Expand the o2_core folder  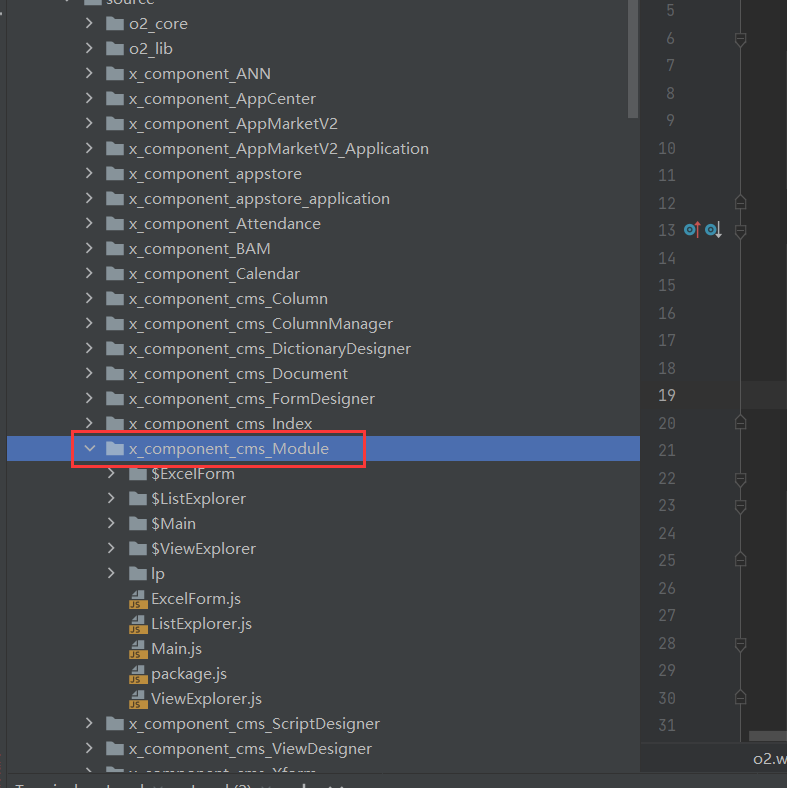89,24
